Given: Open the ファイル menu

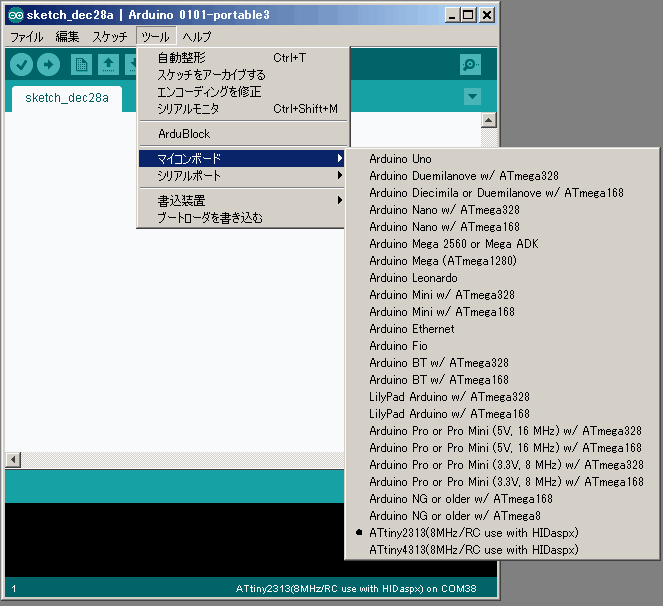Looking at the screenshot, I should (x=26, y=37).
